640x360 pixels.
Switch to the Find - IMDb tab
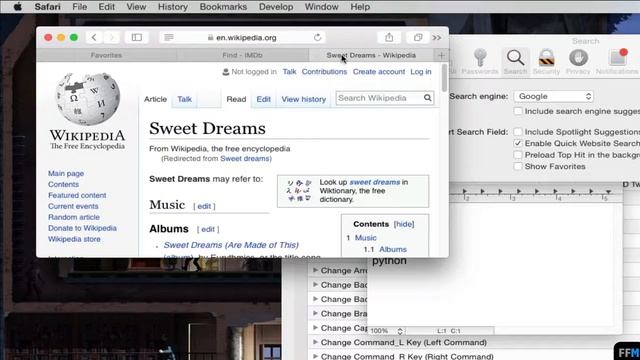coord(242,55)
